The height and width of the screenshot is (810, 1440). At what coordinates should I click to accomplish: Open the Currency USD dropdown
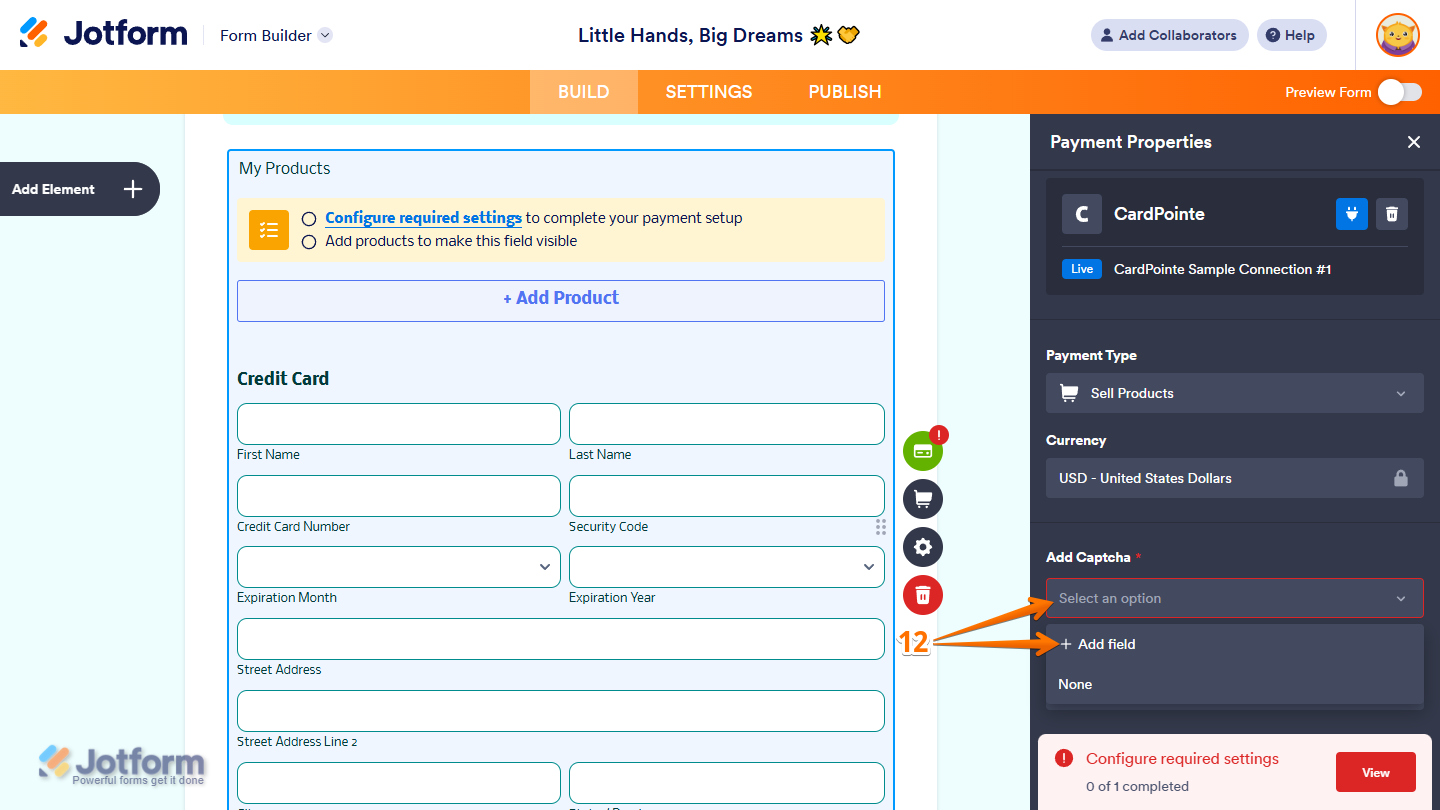1235,478
